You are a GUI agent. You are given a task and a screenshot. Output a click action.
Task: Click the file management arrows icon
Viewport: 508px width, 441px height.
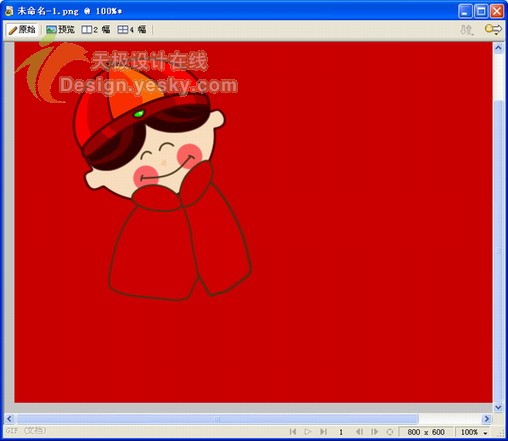[x=467, y=30]
